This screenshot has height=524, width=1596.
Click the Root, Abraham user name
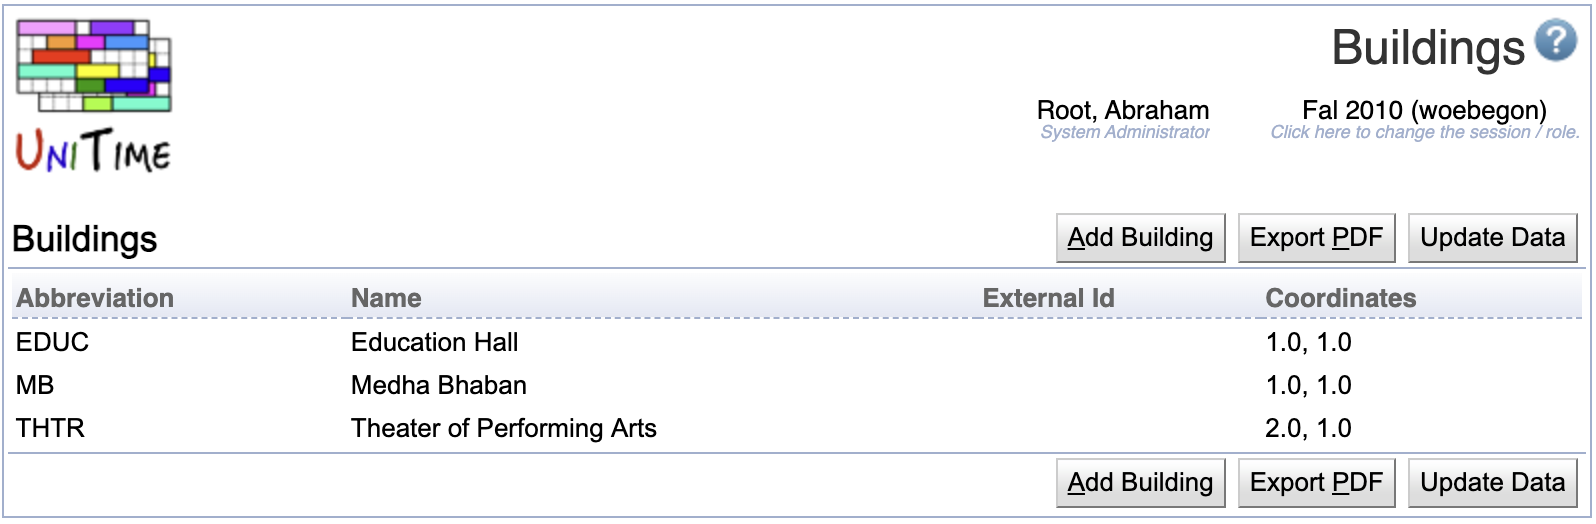click(x=1123, y=110)
